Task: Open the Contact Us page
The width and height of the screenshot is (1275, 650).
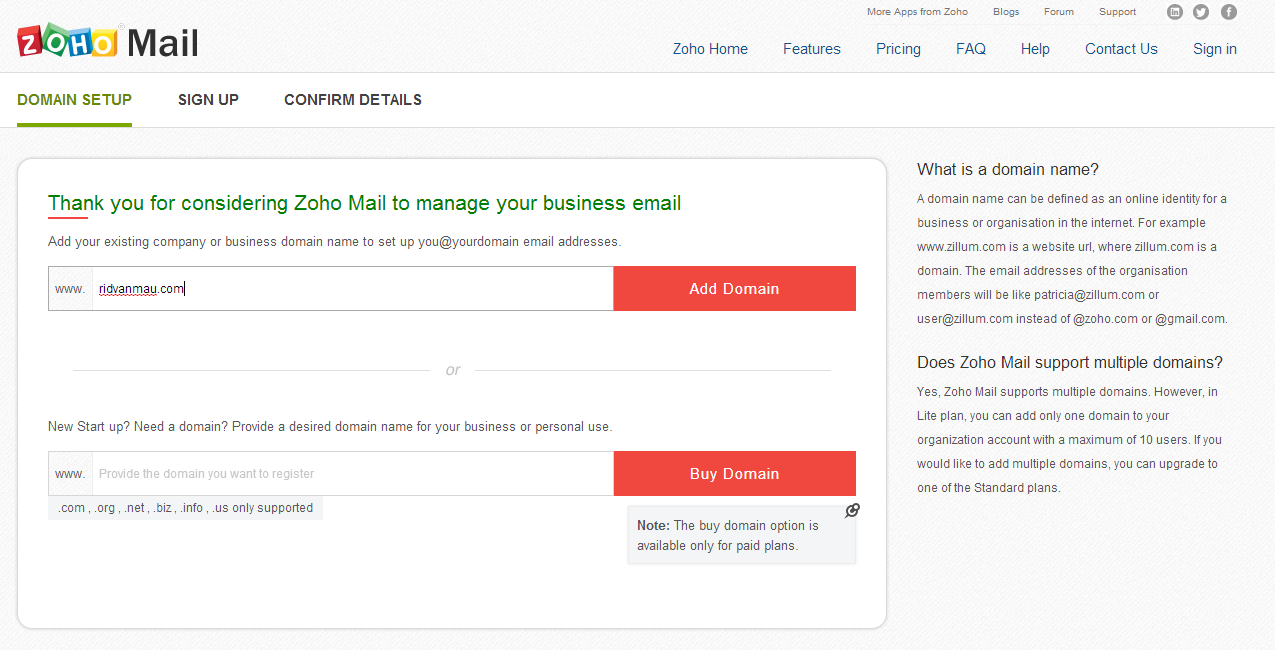Action: coord(1121,49)
